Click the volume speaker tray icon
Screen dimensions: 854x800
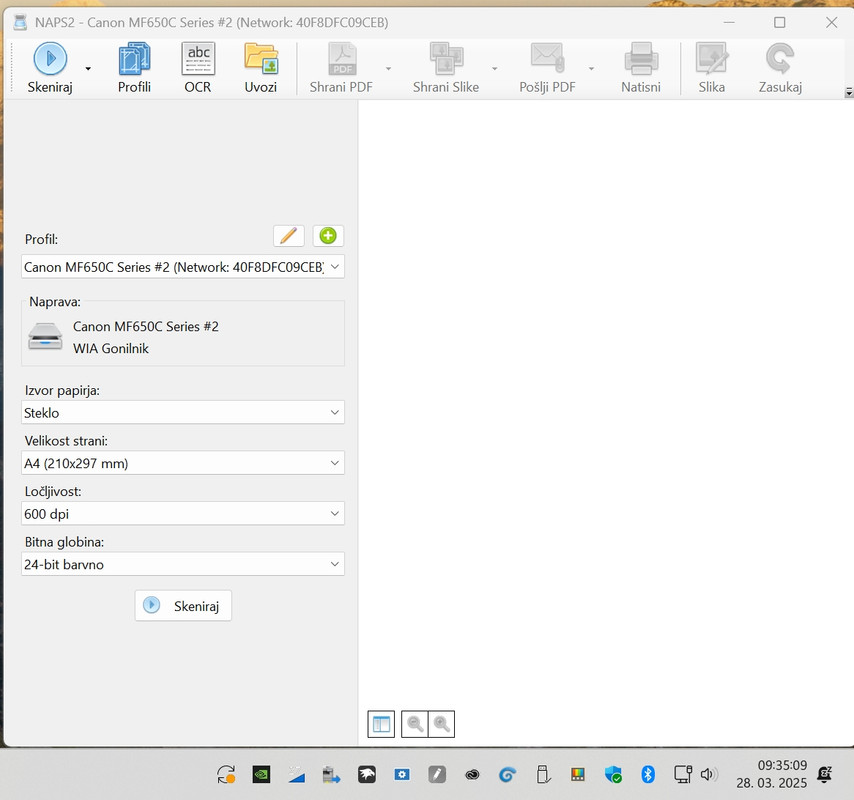coord(709,774)
